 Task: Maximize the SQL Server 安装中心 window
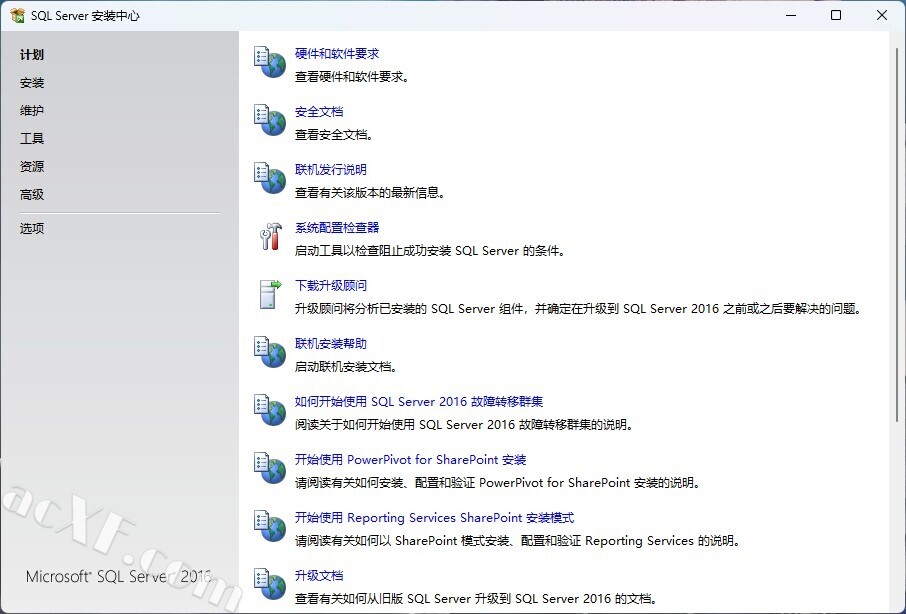[836, 16]
